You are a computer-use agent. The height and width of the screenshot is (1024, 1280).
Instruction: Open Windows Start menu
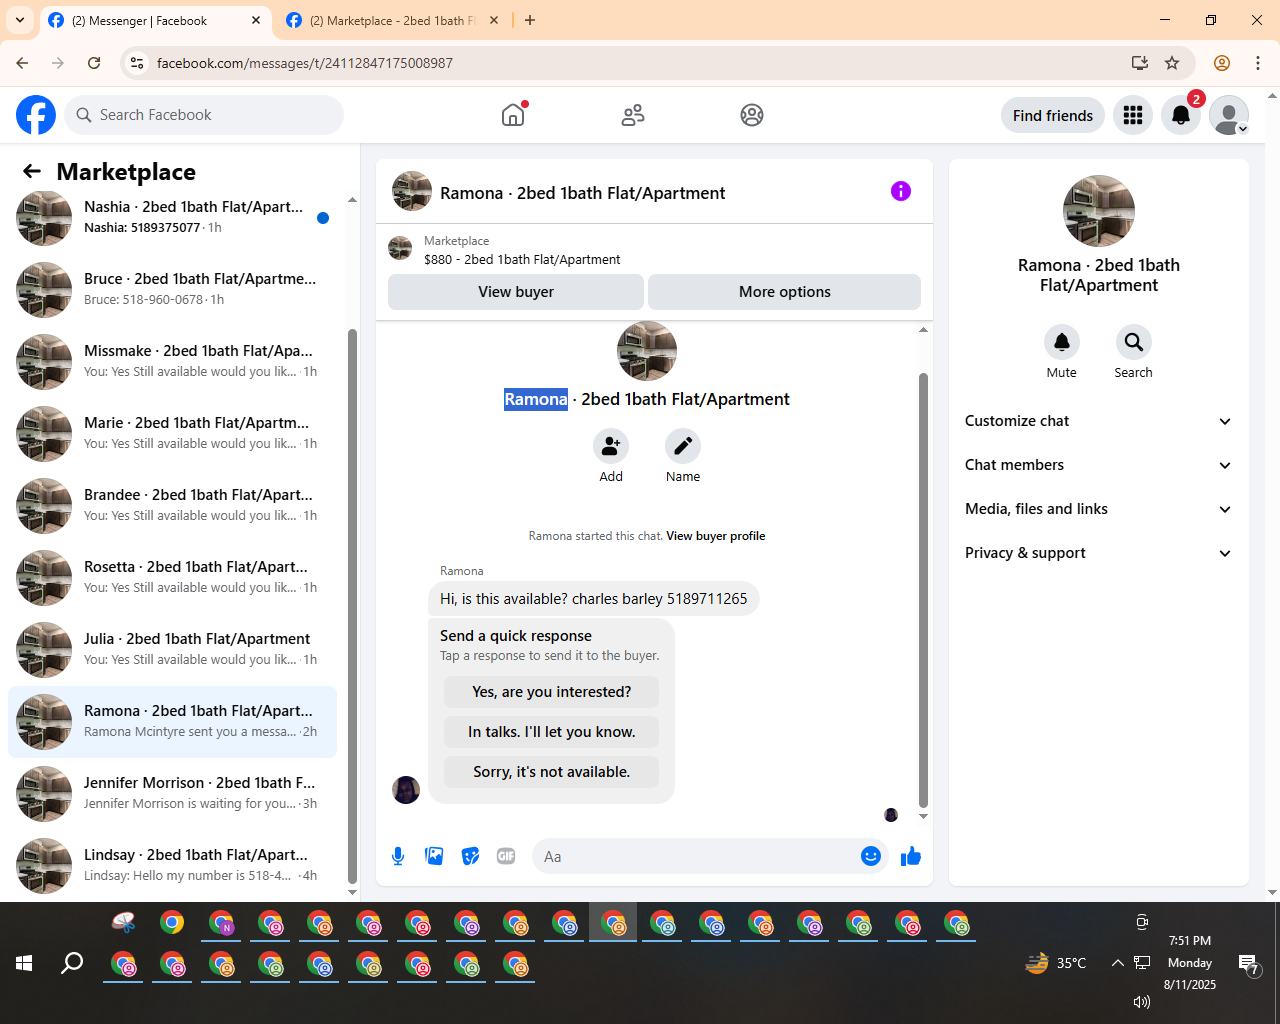[x=24, y=963]
